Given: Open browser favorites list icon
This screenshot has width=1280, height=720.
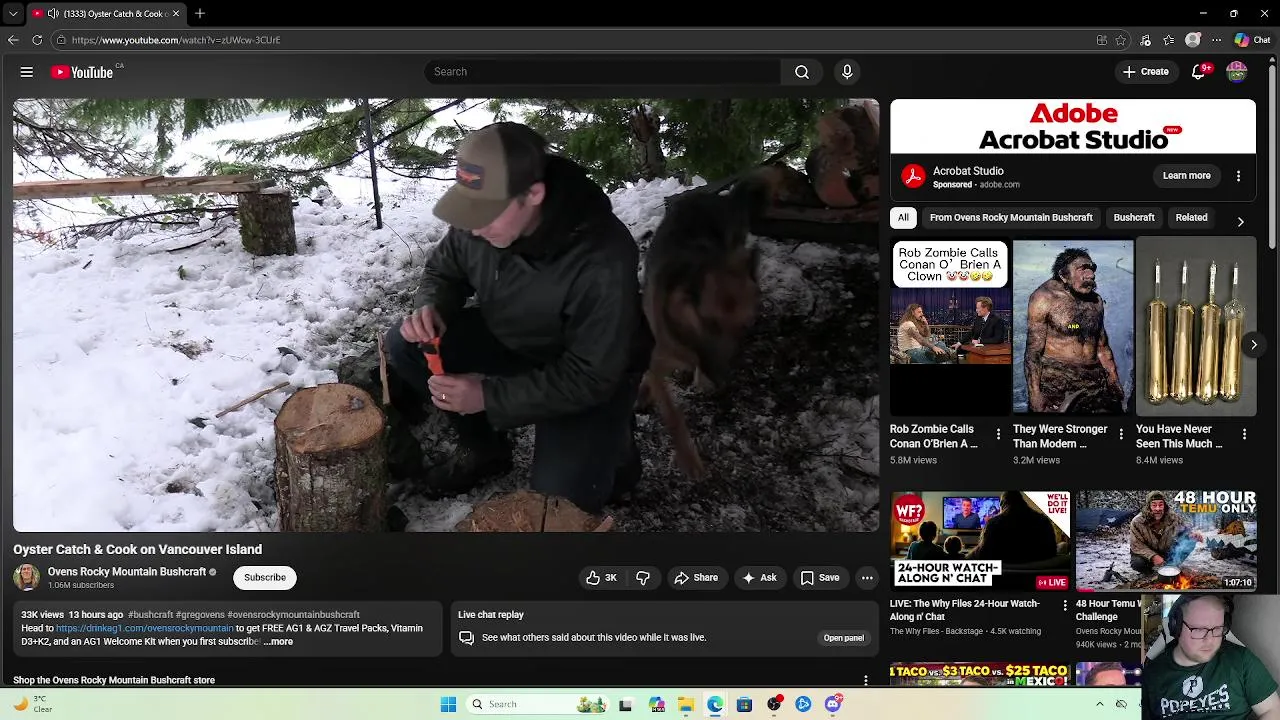Looking at the screenshot, I should 1169,40.
